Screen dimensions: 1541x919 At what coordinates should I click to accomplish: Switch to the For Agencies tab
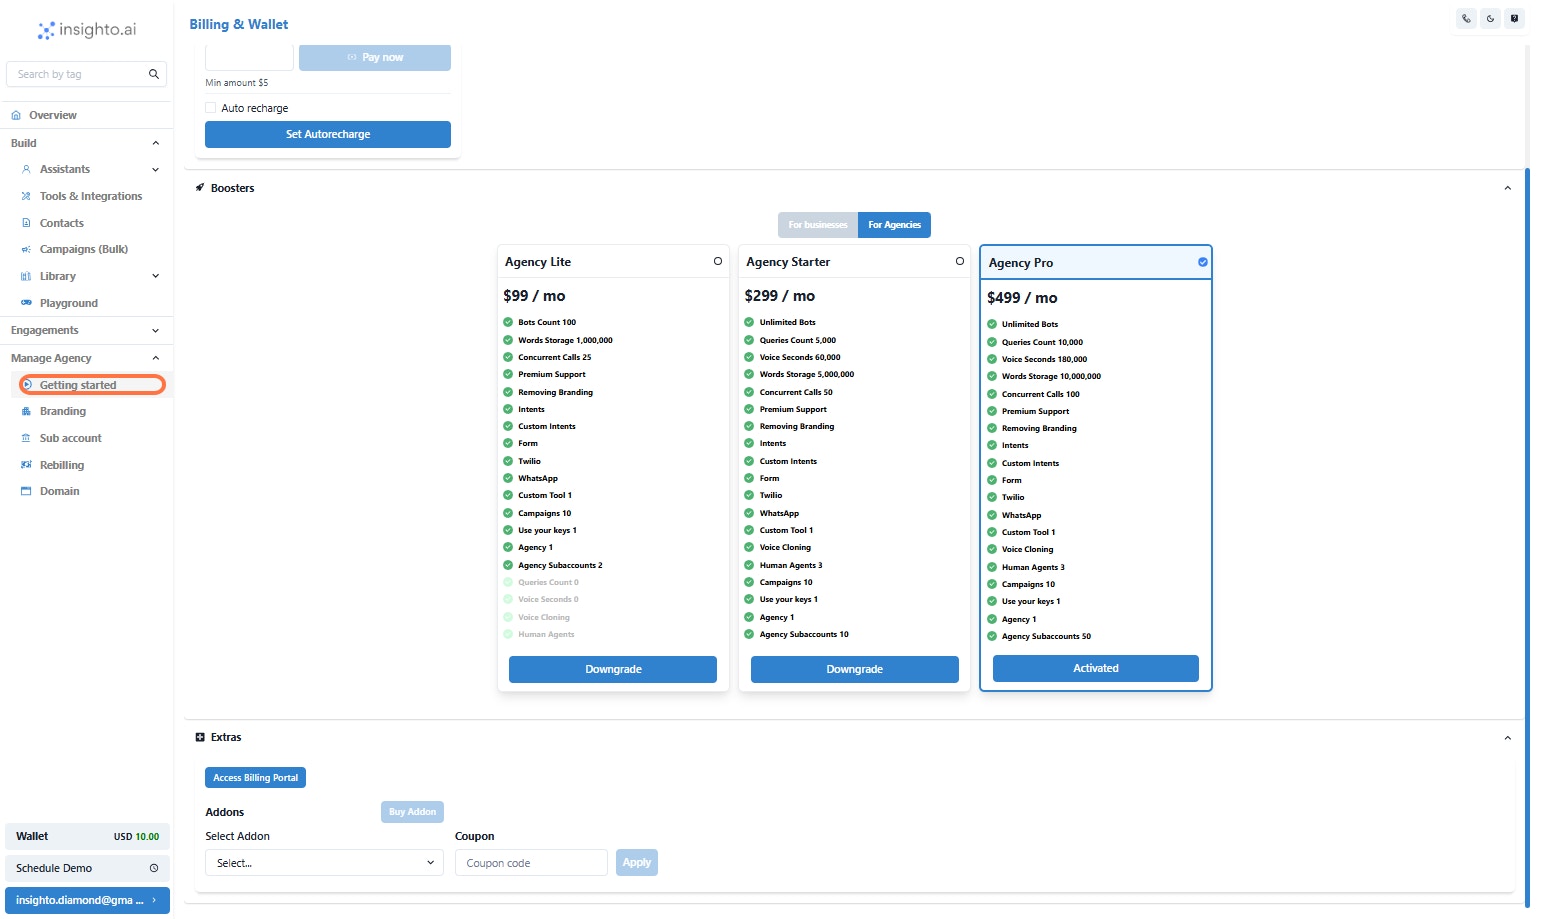[x=894, y=225]
